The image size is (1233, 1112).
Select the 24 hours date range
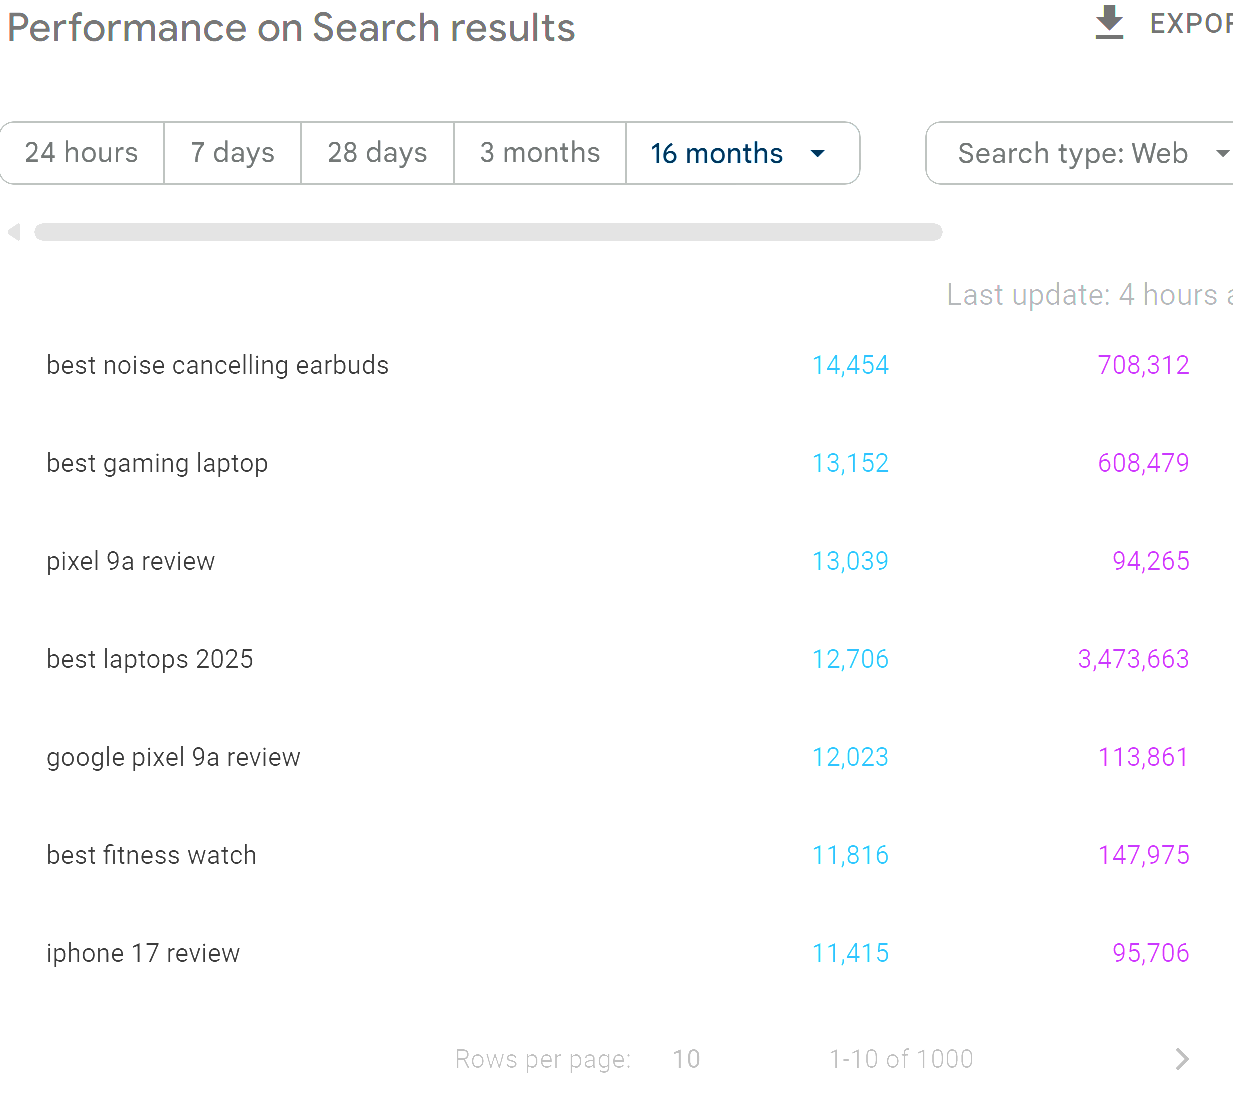(x=82, y=153)
